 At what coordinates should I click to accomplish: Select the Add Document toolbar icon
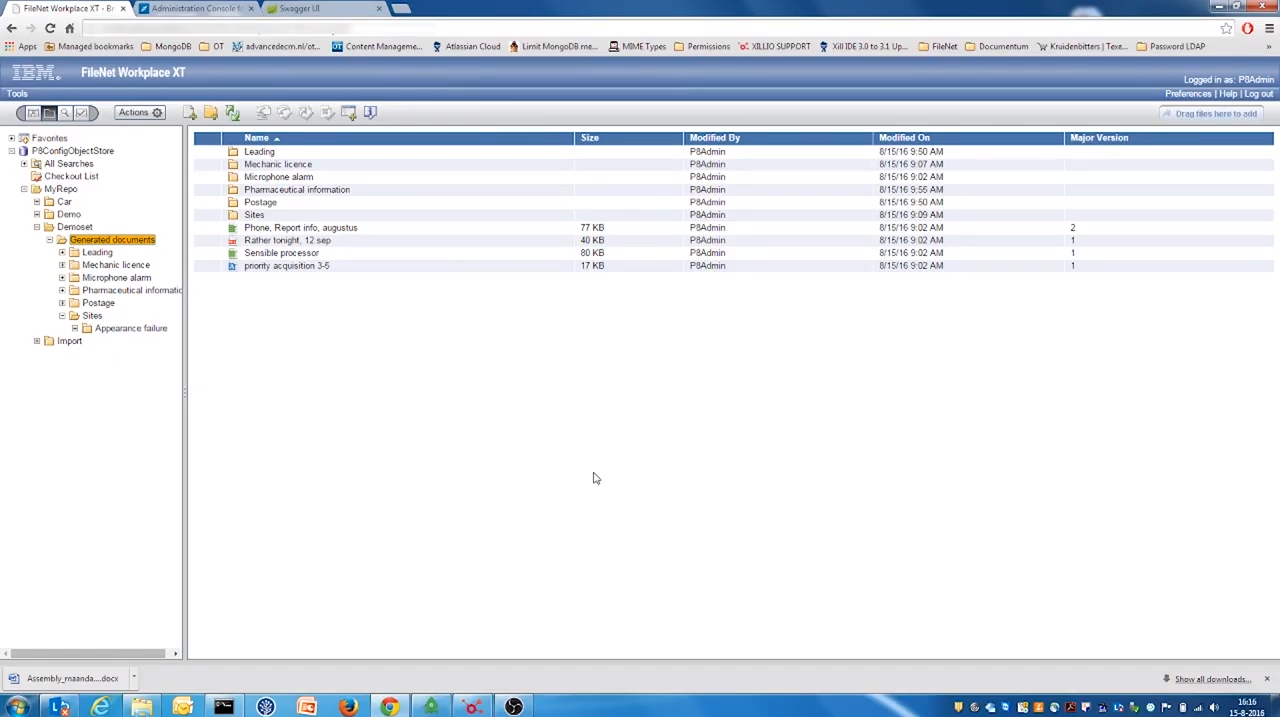point(189,112)
